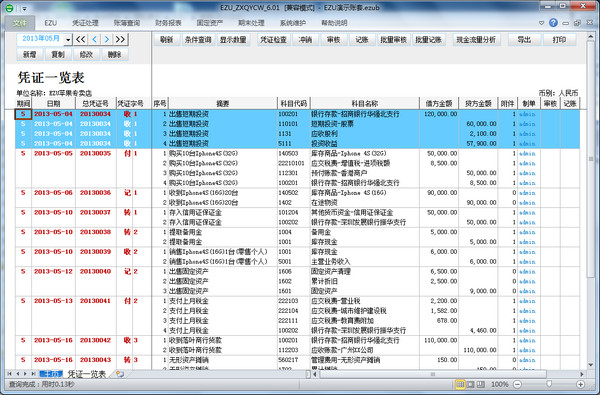Open the 财务报表 ribbon tab
The image size is (600, 395).
(168, 23)
